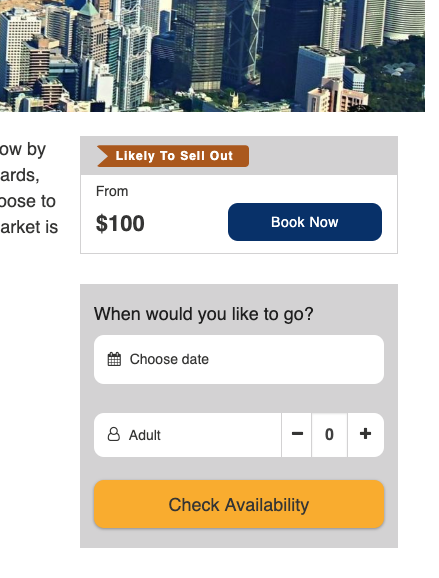Open the Choose date field
Screen dimensions: 439x578
(239, 359)
